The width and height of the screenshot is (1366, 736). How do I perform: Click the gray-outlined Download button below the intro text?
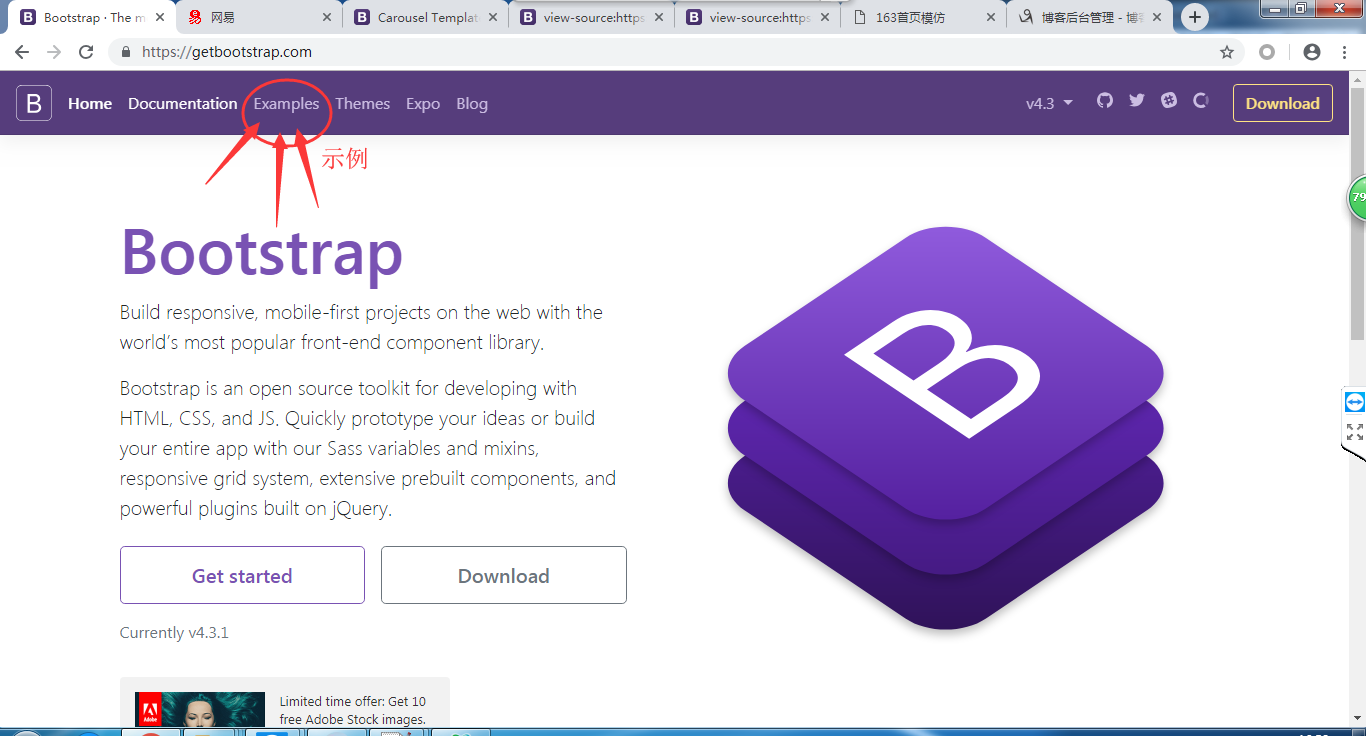coord(504,575)
